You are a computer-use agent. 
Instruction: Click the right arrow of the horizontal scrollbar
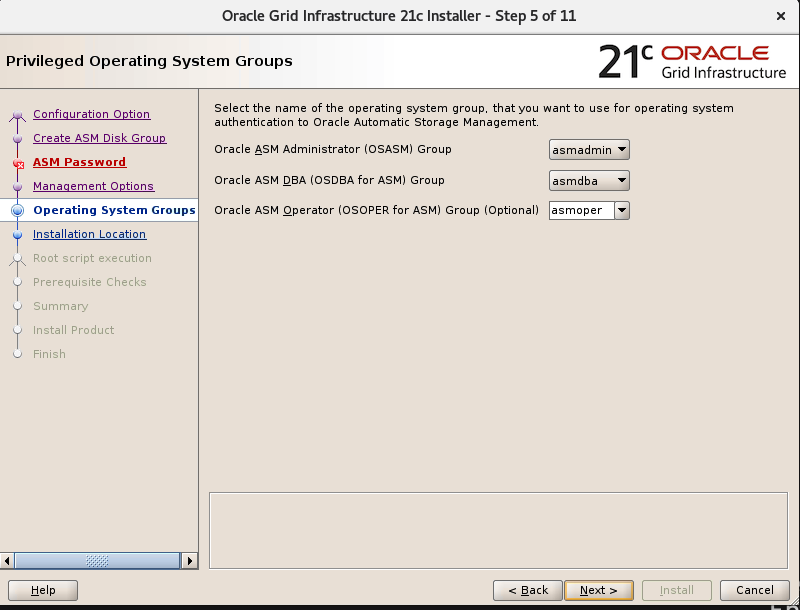pyautogui.click(x=190, y=561)
